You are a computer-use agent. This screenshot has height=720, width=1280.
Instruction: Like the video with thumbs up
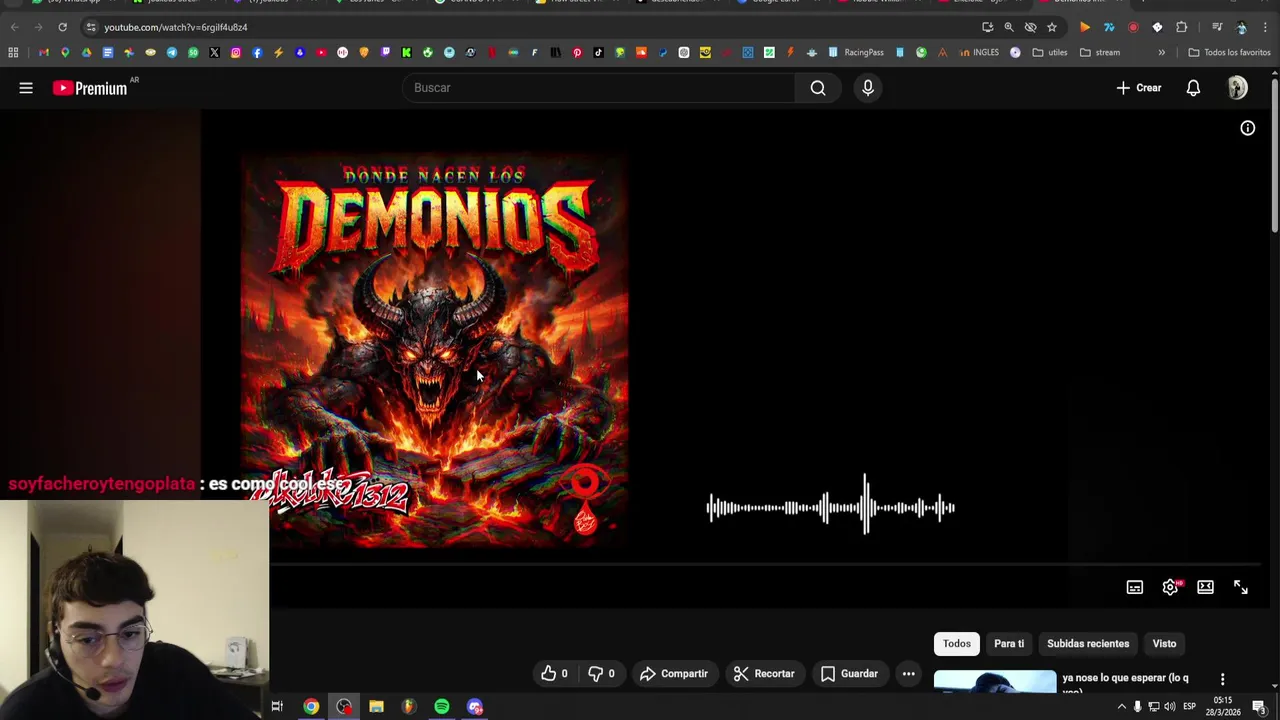pyautogui.click(x=554, y=674)
